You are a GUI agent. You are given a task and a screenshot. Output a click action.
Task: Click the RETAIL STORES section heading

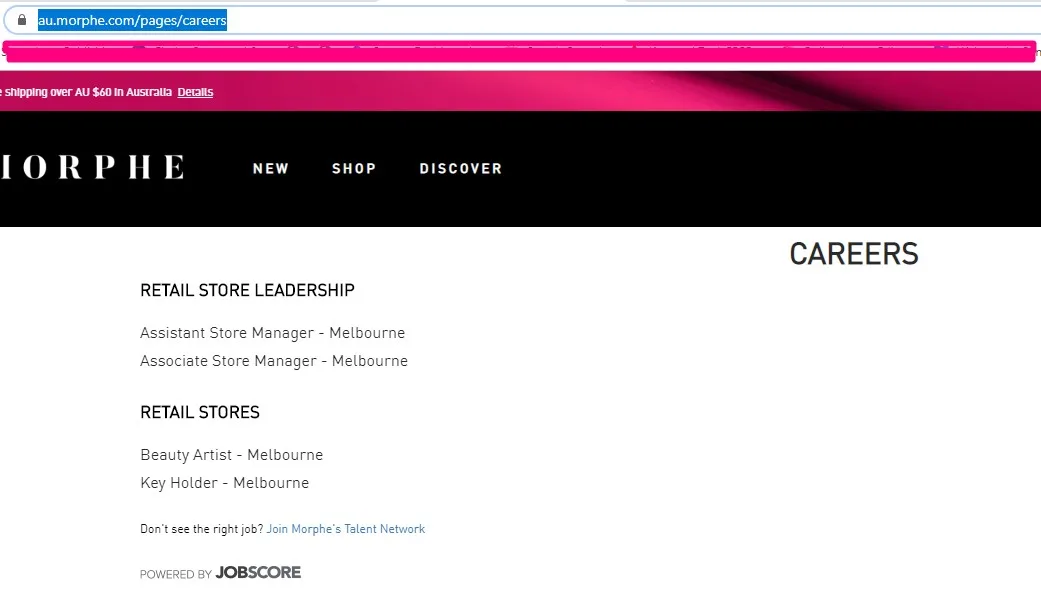(199, 412)
